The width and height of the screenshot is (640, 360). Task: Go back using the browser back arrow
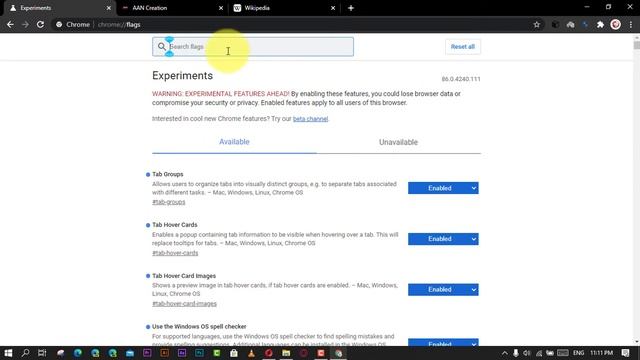coord(10,24)
